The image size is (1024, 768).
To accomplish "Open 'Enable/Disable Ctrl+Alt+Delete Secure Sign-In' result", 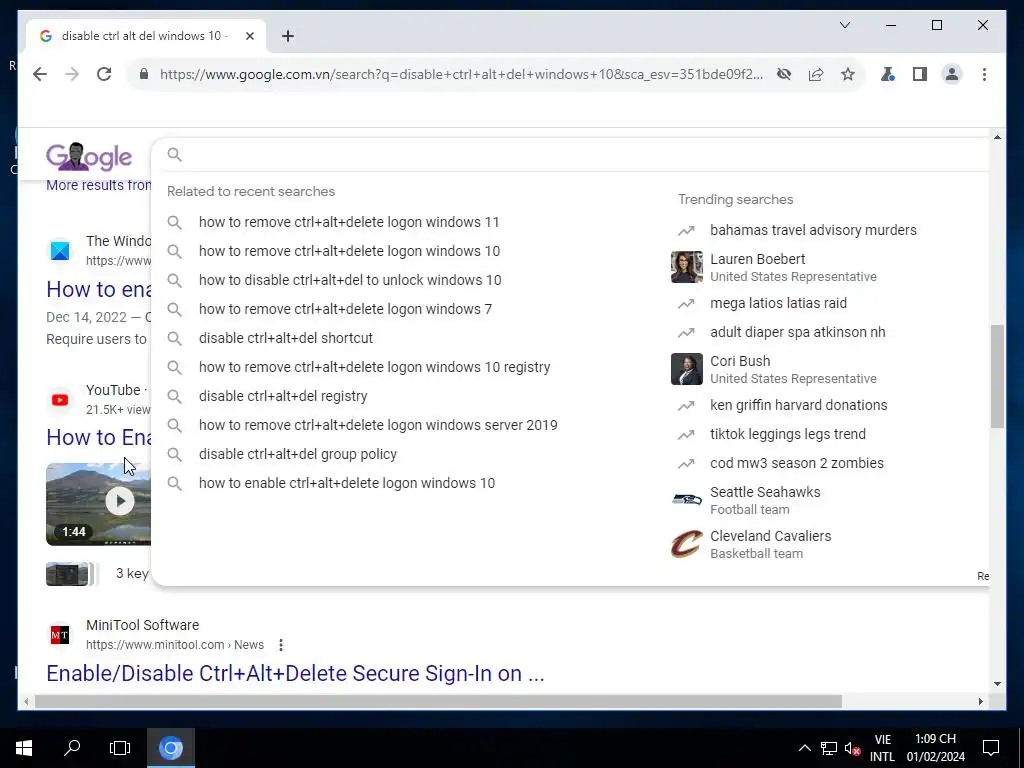I will (x=295, y=673).
